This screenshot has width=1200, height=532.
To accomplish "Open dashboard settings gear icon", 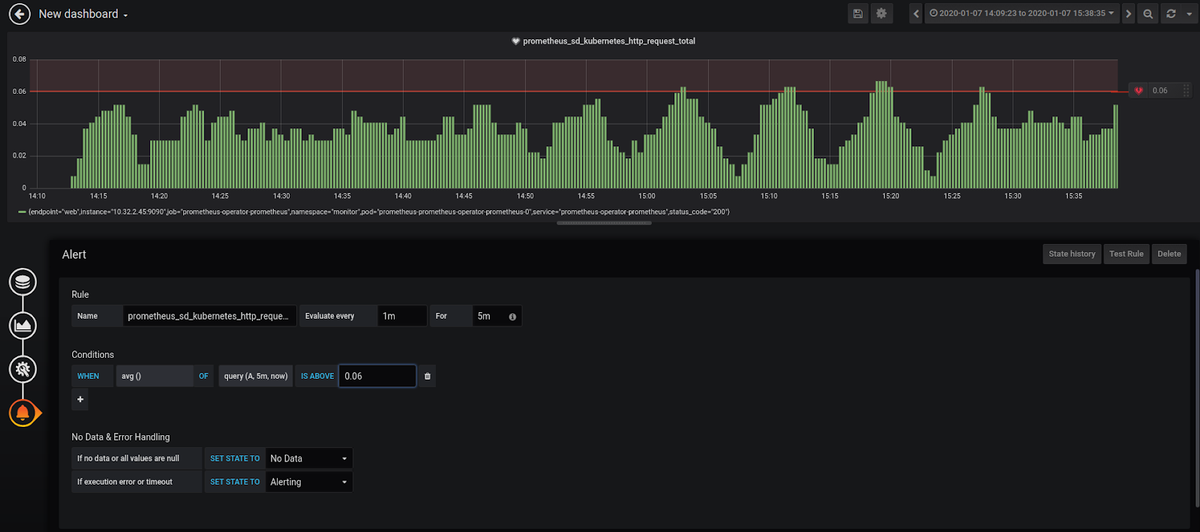I will click(x=881, y=14).
